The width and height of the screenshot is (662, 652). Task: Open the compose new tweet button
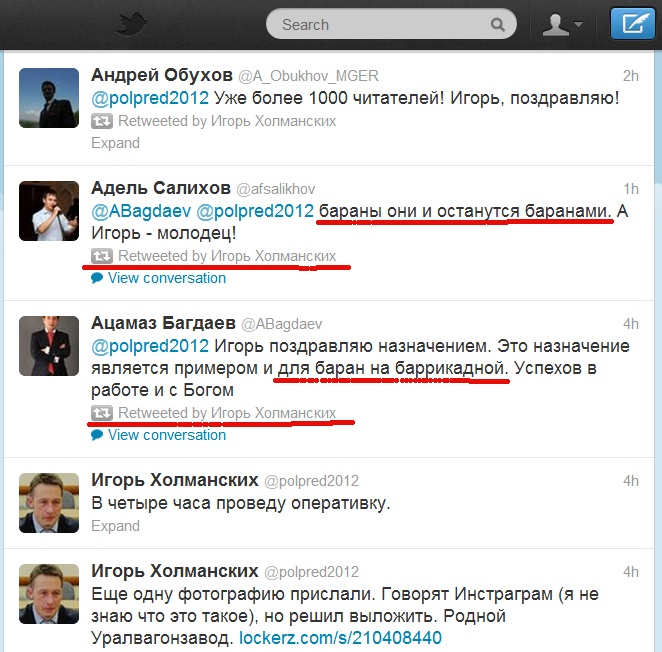click(632, 24)
